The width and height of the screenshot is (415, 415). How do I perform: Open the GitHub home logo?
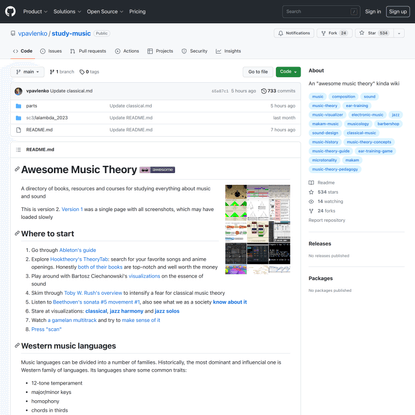(x=10, y=11)
